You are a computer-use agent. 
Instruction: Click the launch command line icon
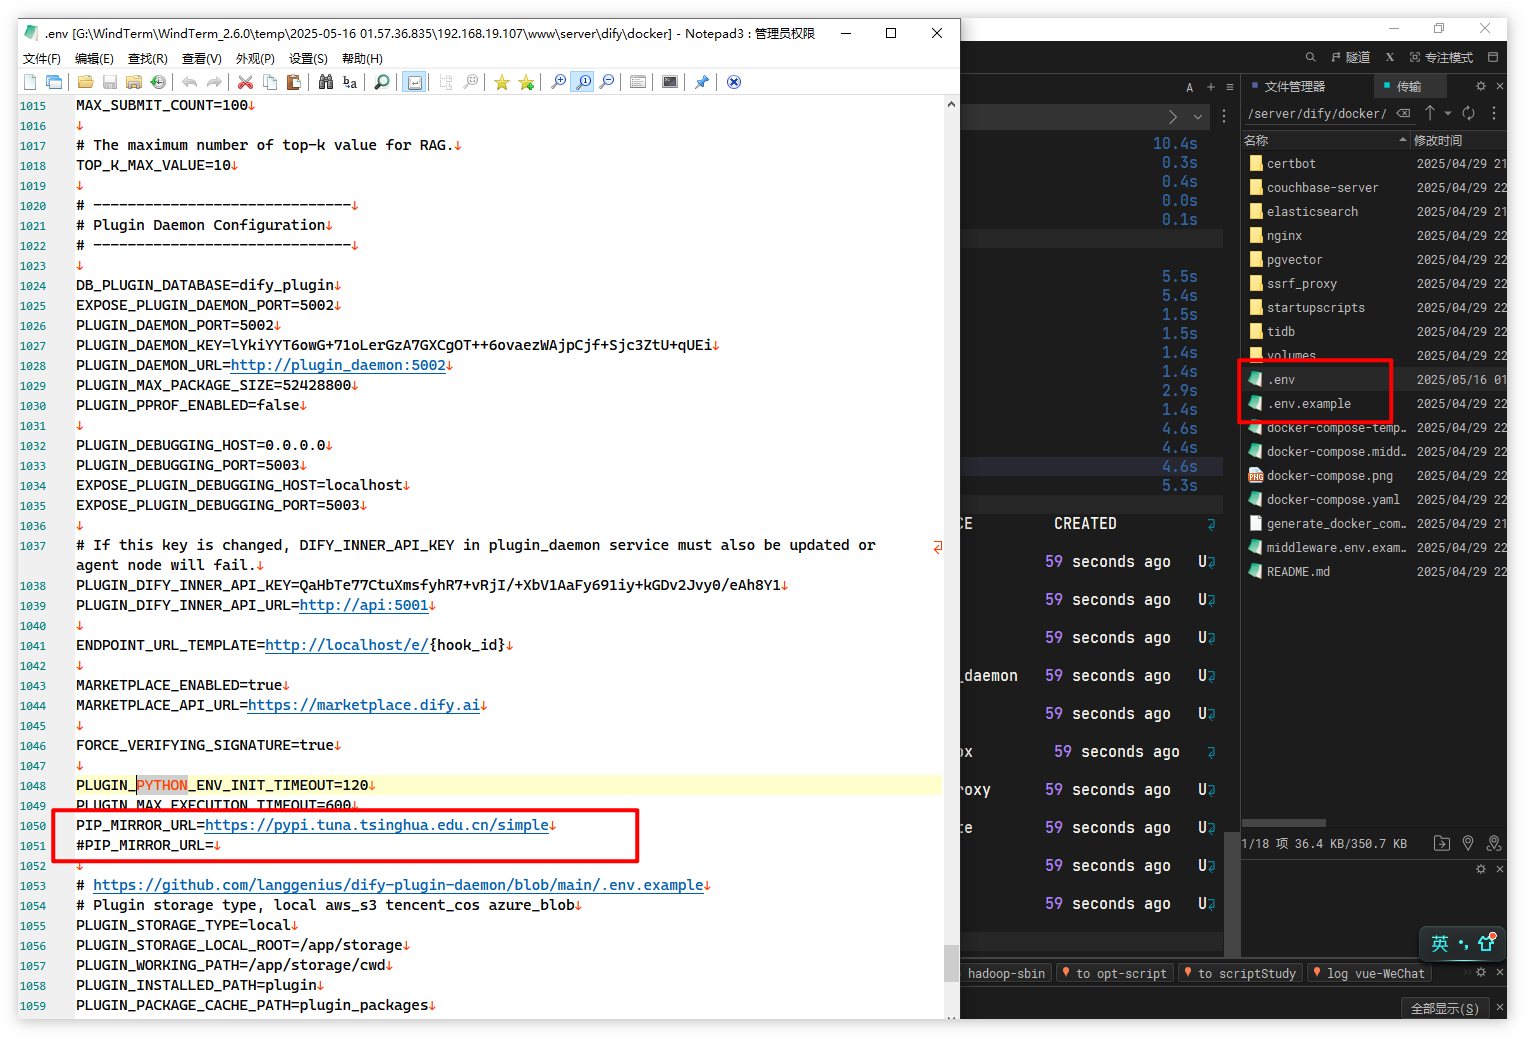pyautogui.click(x=670, y=82)
